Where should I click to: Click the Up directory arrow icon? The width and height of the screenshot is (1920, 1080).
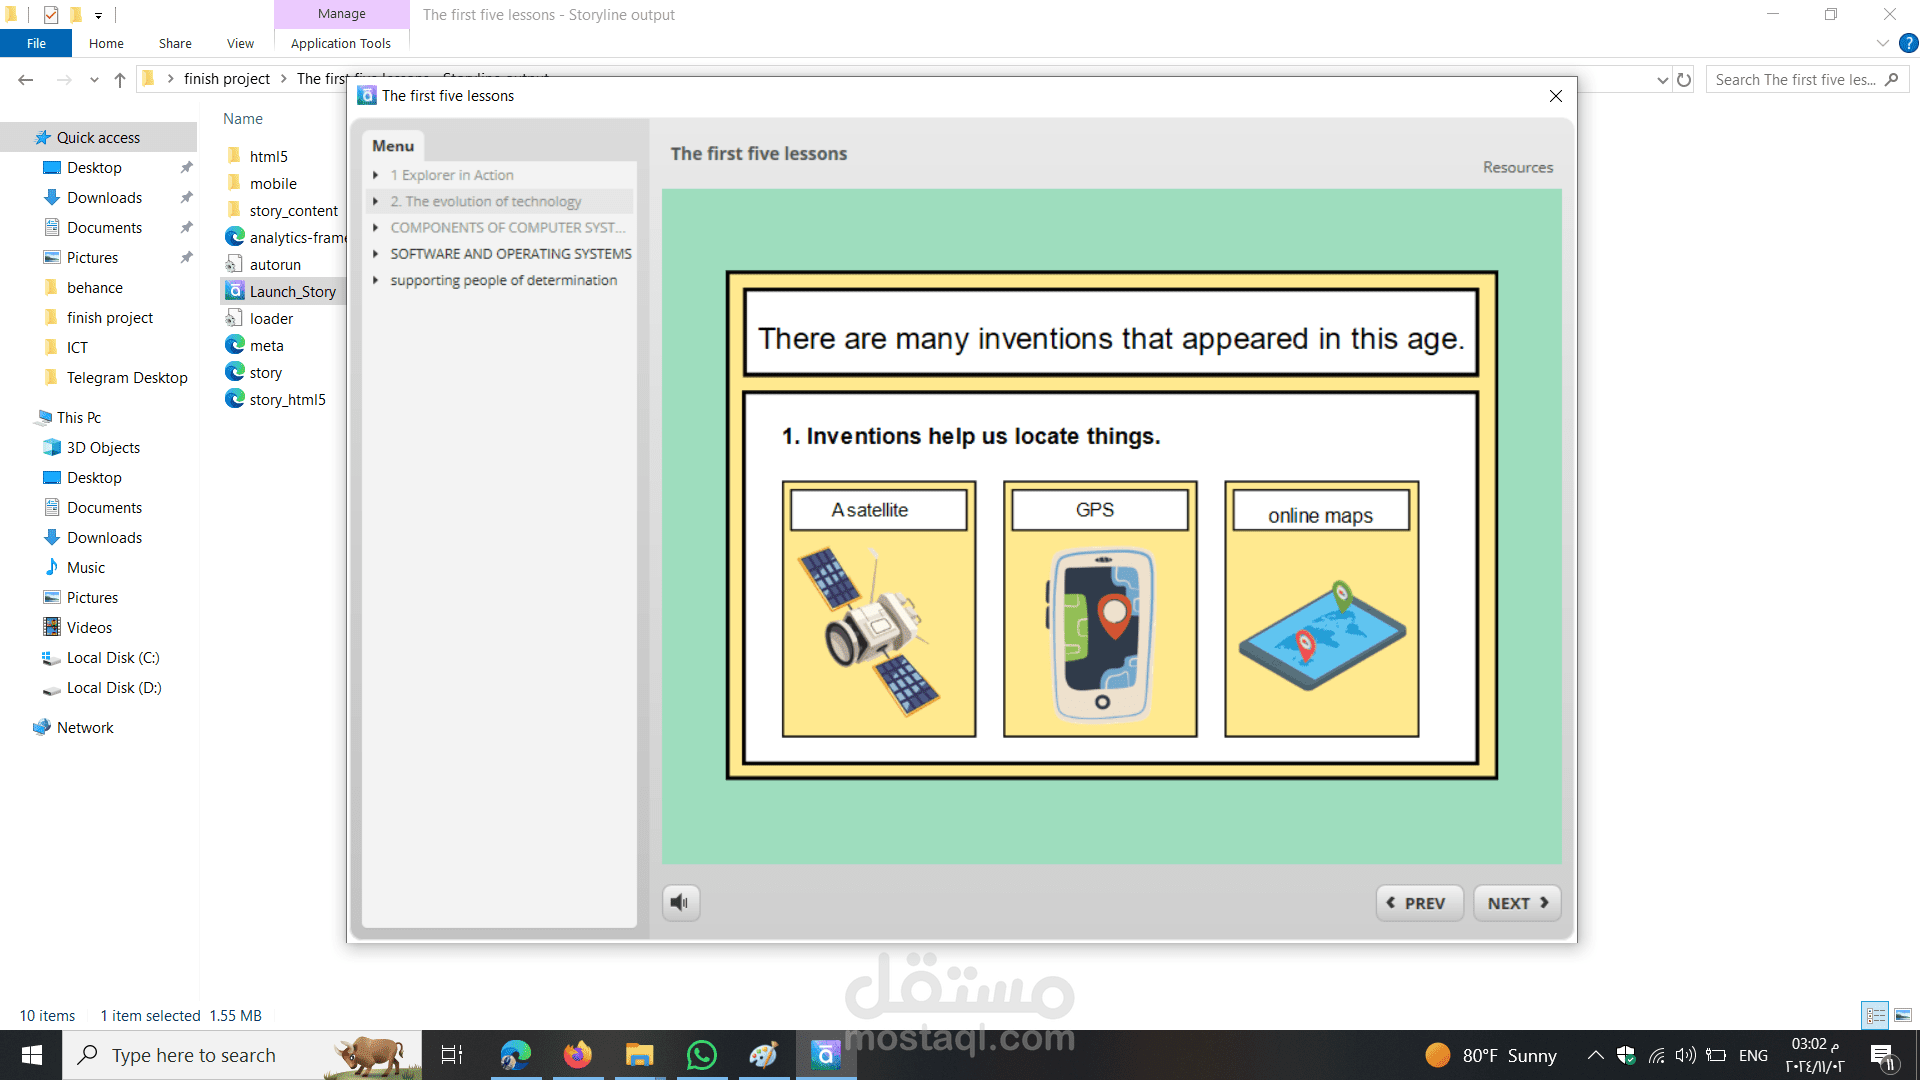(120, 80)
